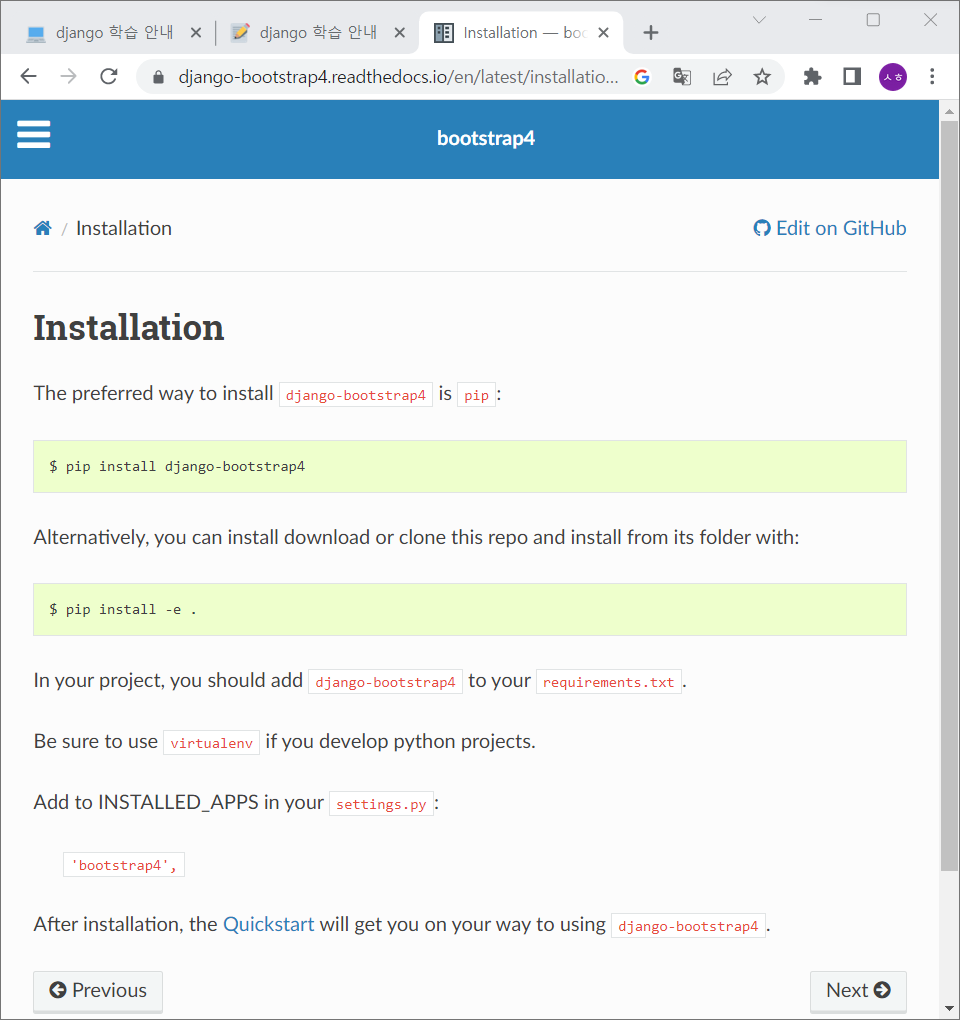Toggle the browser side panel
This screenshot has width=960, height=1020.
point(852,77)
